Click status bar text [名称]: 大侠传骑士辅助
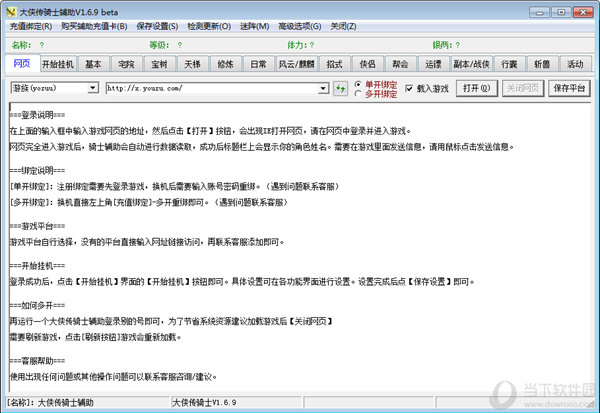Screen dimensions: 600x413 point(50,403)
